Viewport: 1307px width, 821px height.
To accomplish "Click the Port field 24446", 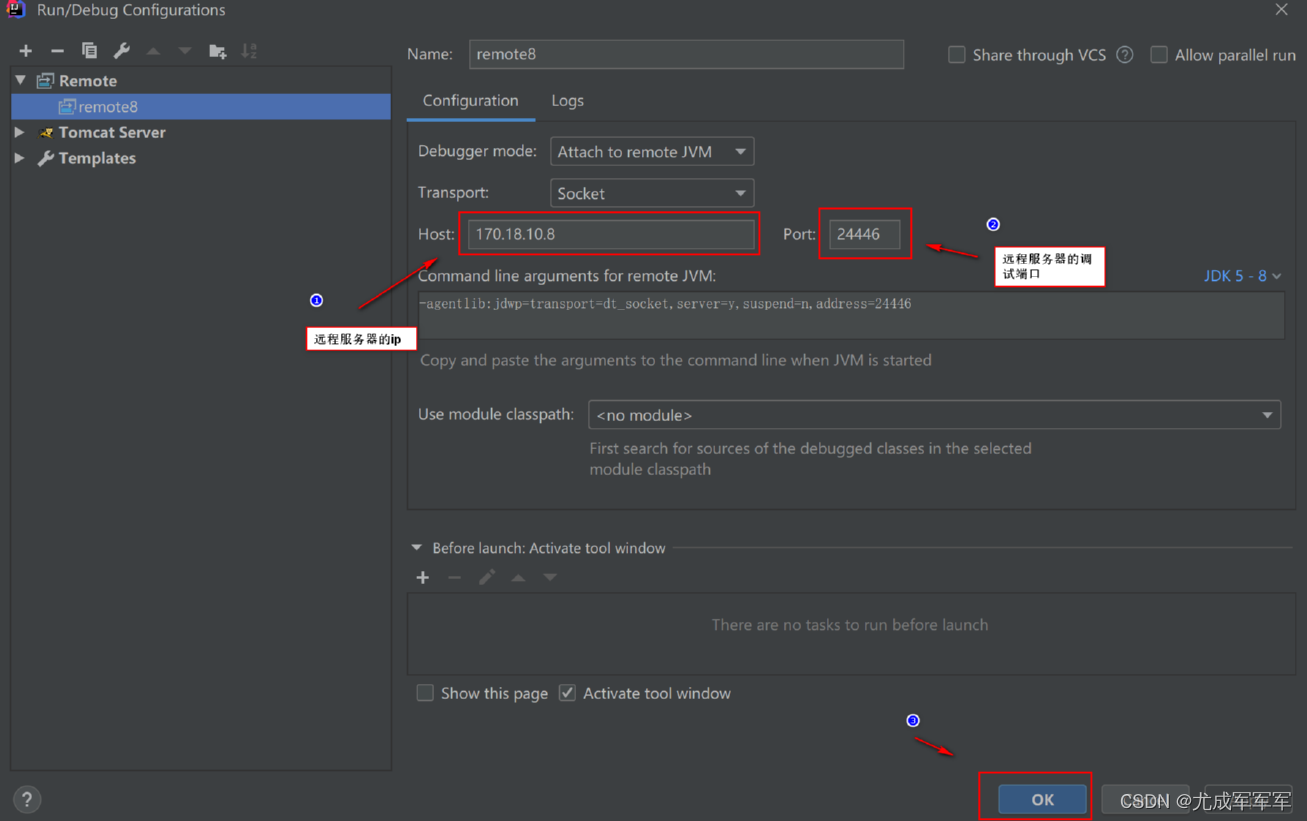I will click(x=864, y=234).
